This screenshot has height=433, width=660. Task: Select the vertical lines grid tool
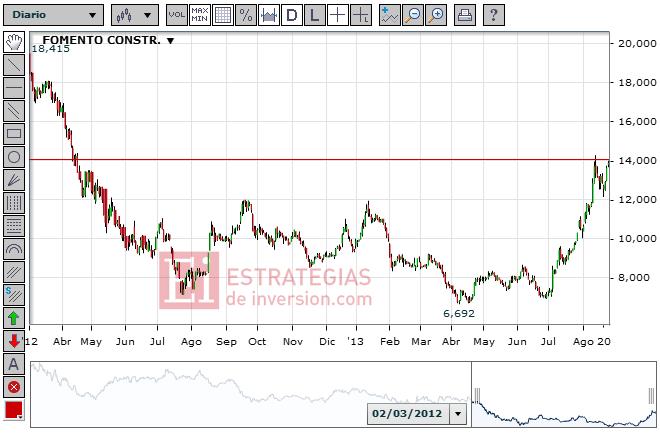pyautogui.click(x=14, y=203)
